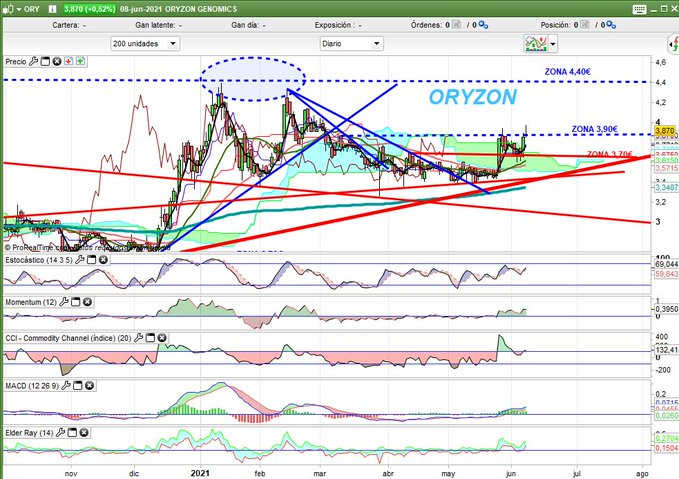679x479 pixels.
Task: Click the 0,3950 Momentum value tag
Action: (666, 309)
